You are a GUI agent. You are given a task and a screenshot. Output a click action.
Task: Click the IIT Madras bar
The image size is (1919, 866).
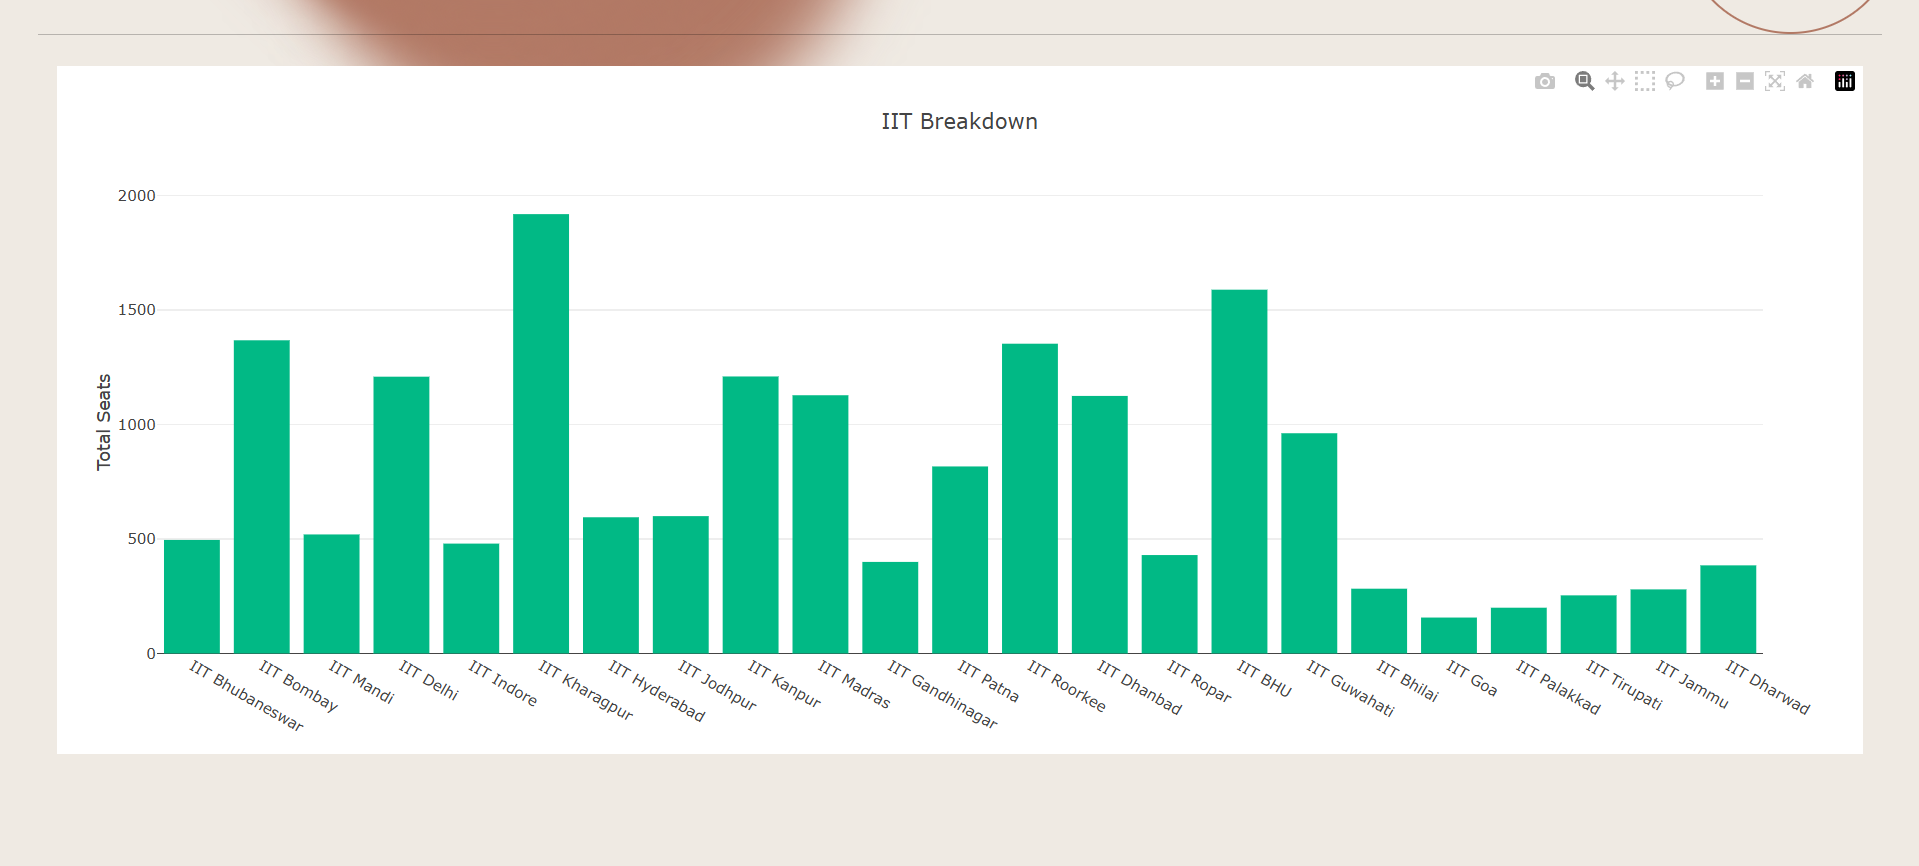click(x=820, y=524)
